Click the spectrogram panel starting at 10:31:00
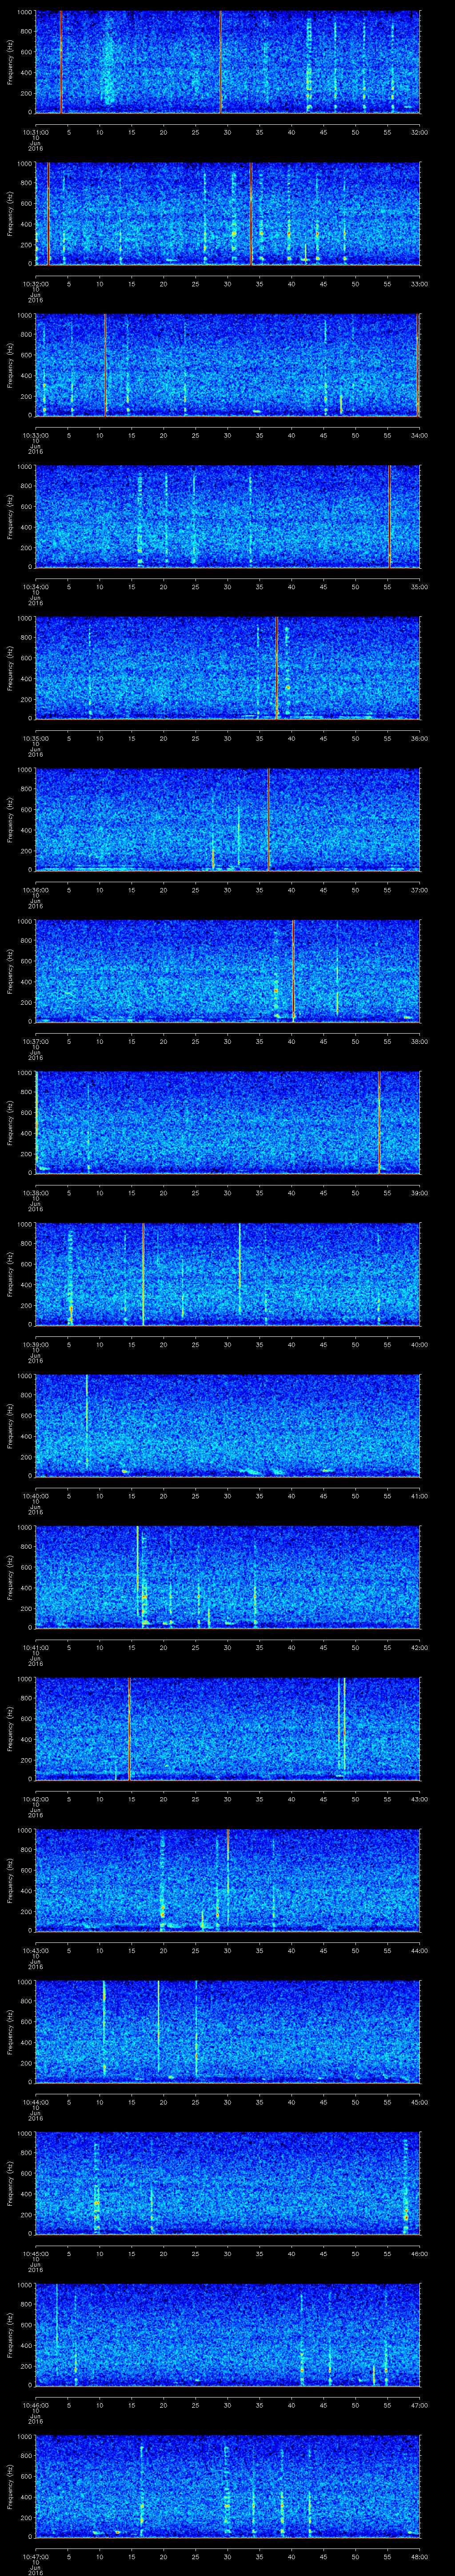This screenshot has width=455, height=2576. coord(227,62)
